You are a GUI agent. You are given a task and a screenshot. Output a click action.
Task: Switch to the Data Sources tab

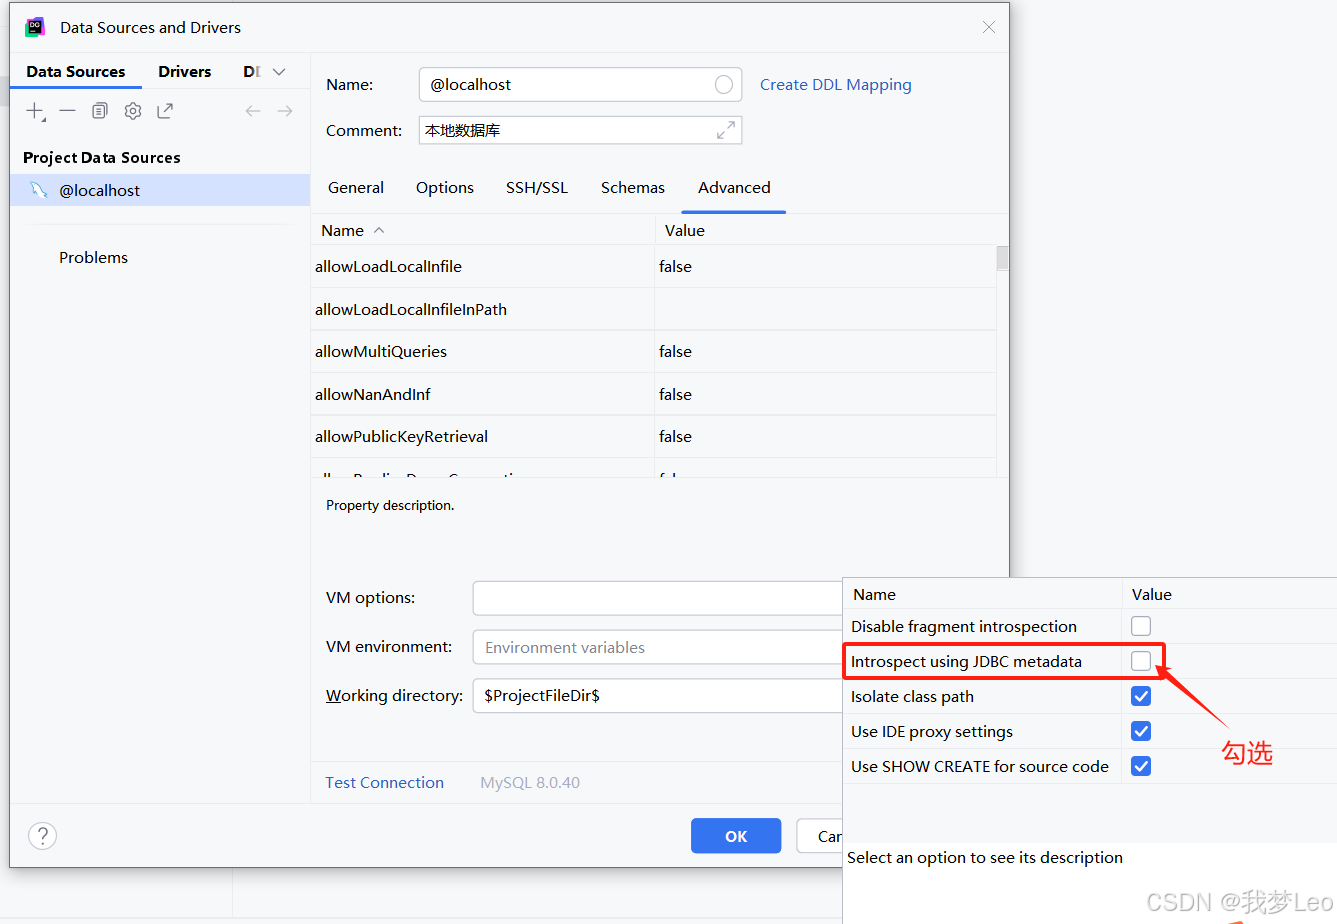76,72
